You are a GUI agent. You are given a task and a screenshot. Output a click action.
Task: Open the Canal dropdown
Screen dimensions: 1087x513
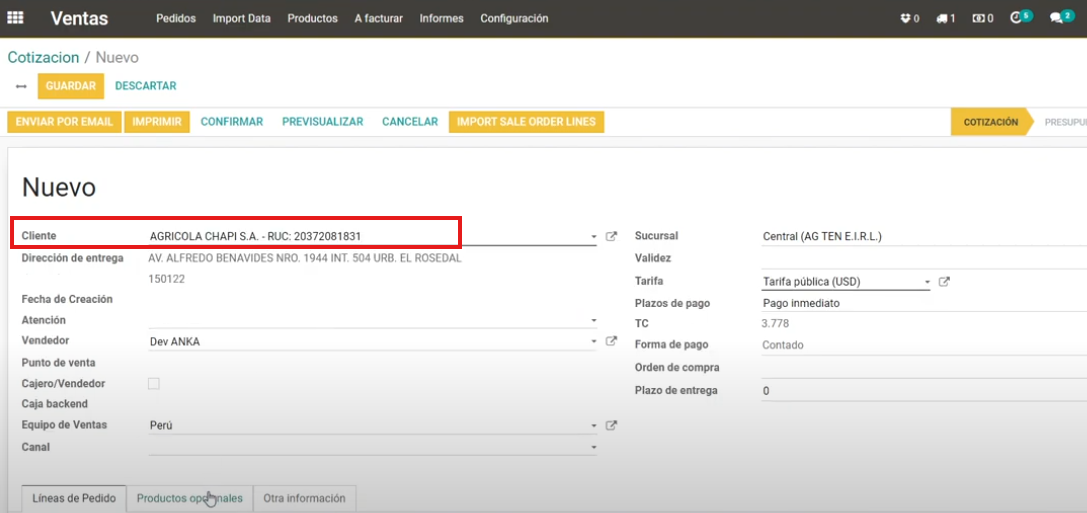(594, 448)
